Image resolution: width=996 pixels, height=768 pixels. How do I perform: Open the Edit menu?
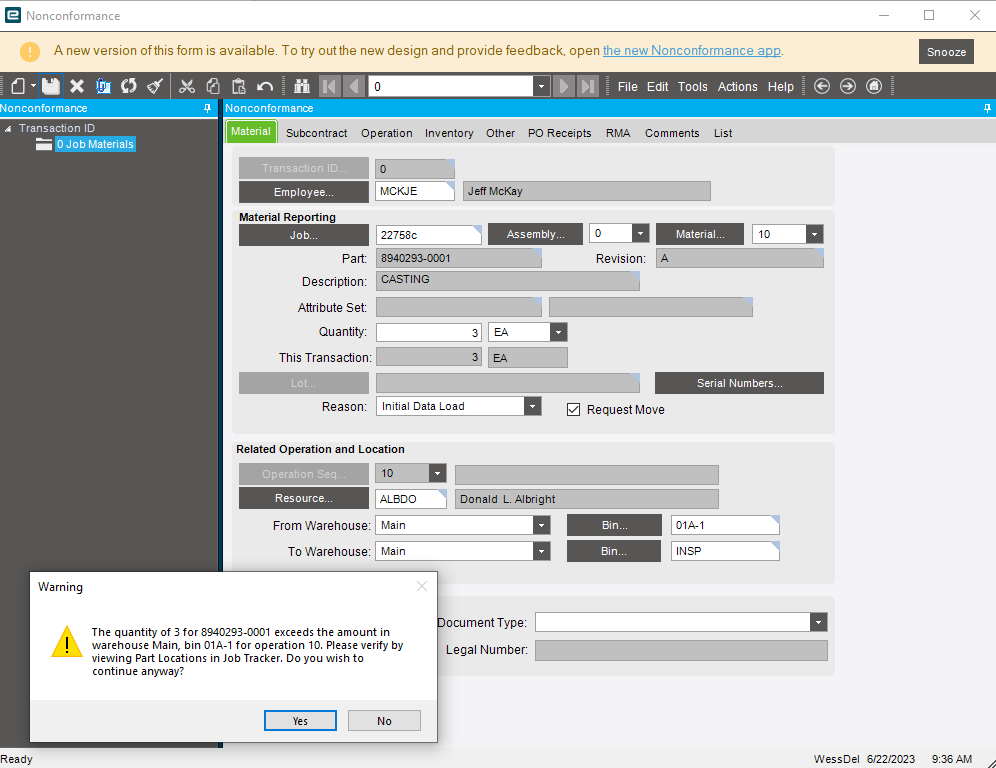657,86
